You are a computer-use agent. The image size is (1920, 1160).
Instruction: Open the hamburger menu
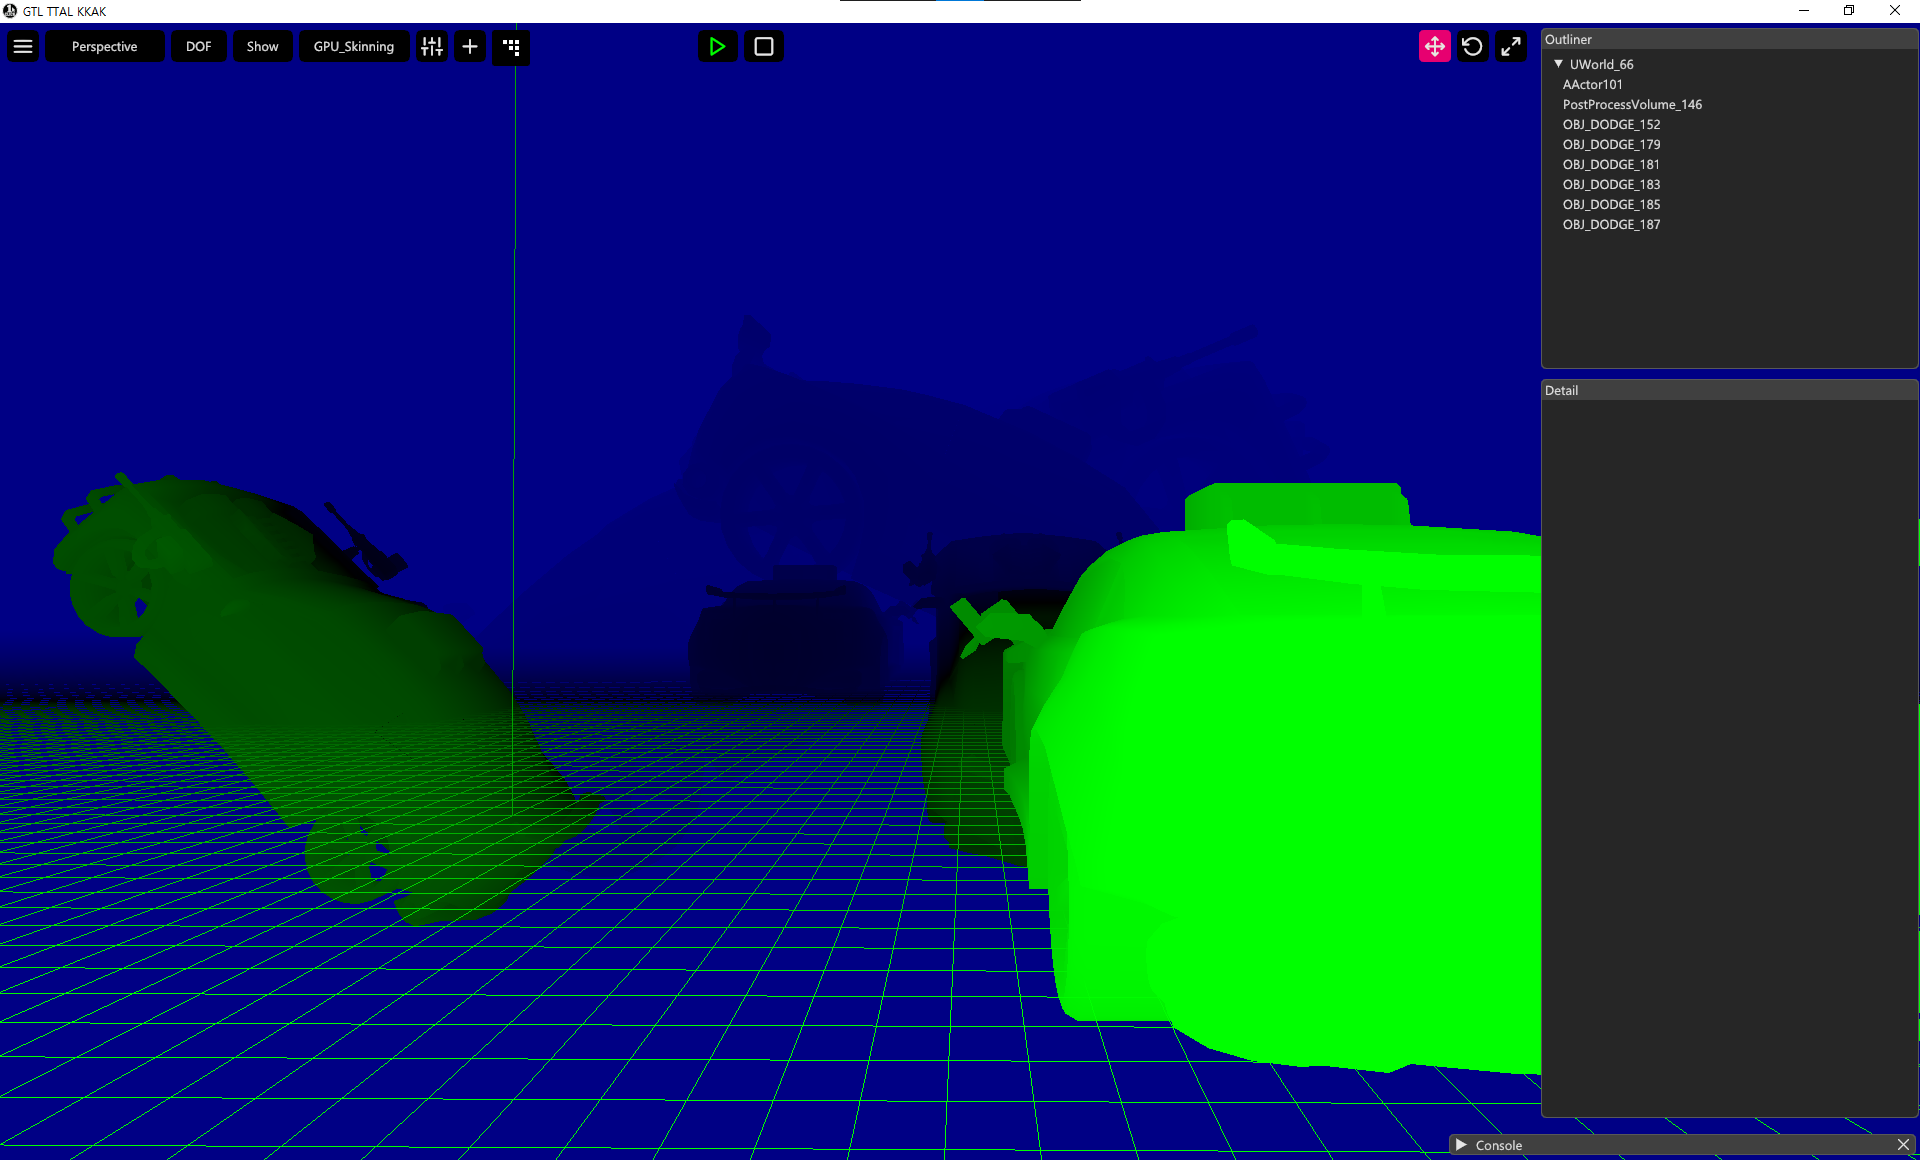click(23, 47)
